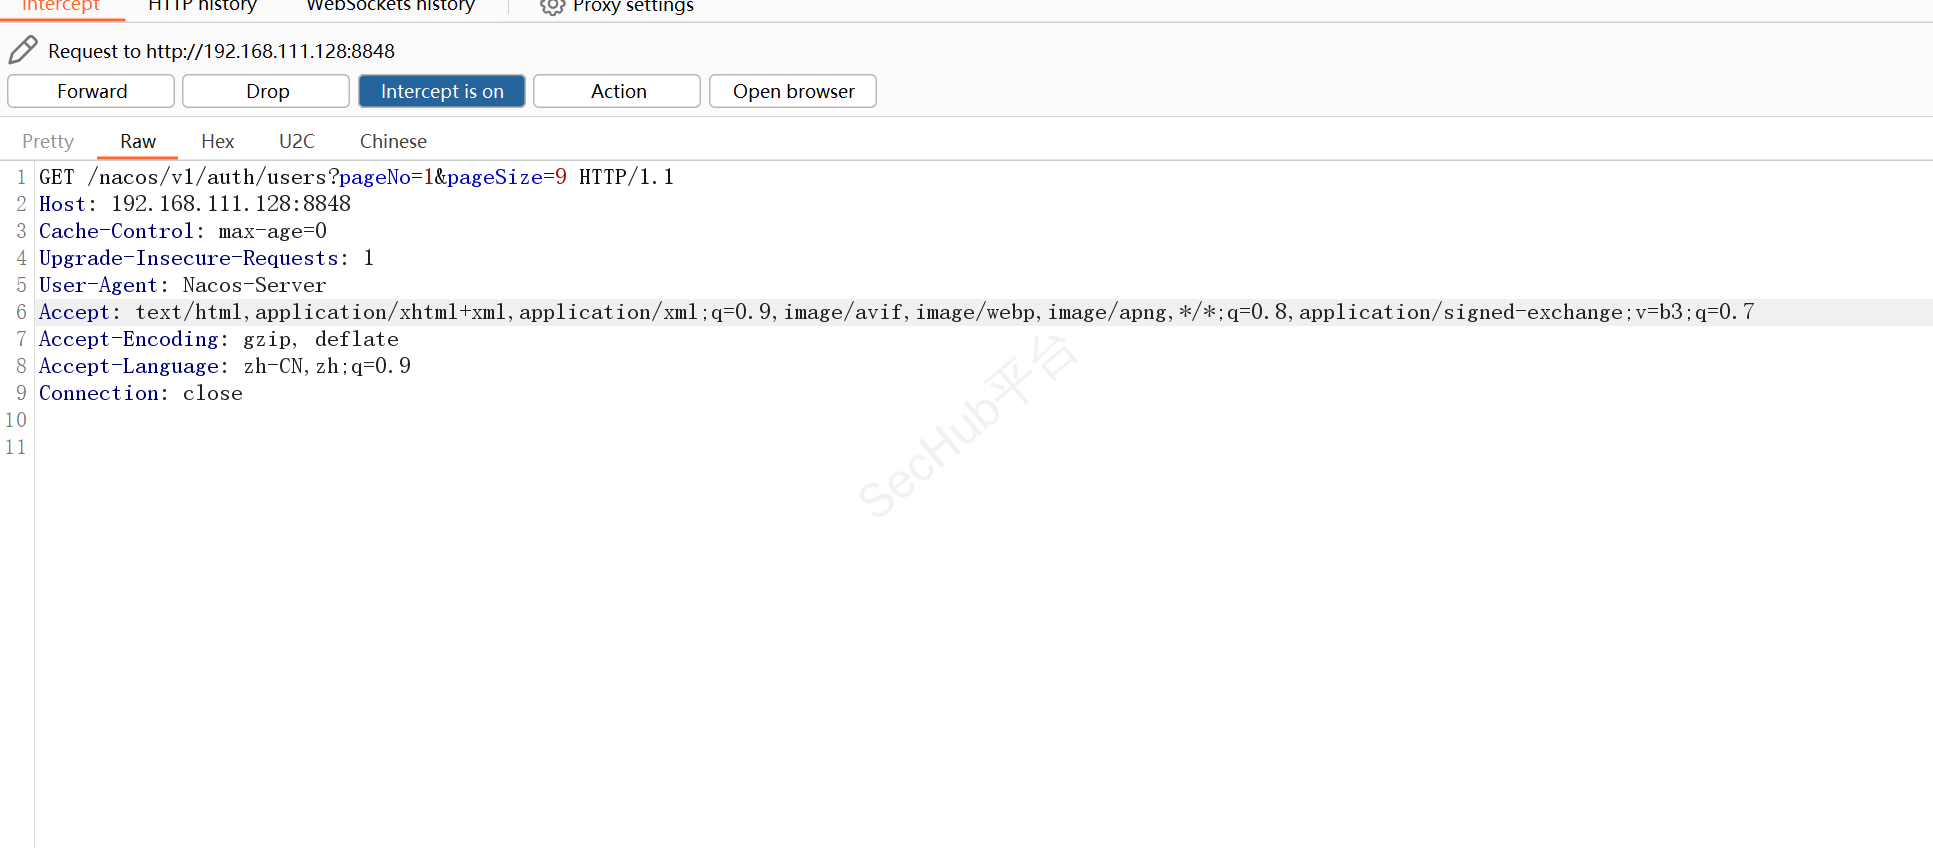Toggle the Intercept is on button
1933x848 pixels.
pyautogui.click(x=442, y=91)
